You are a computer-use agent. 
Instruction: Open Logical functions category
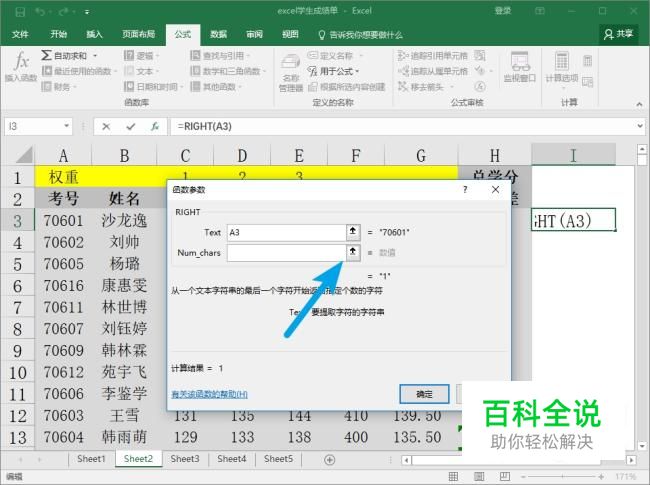pos(141,56)
